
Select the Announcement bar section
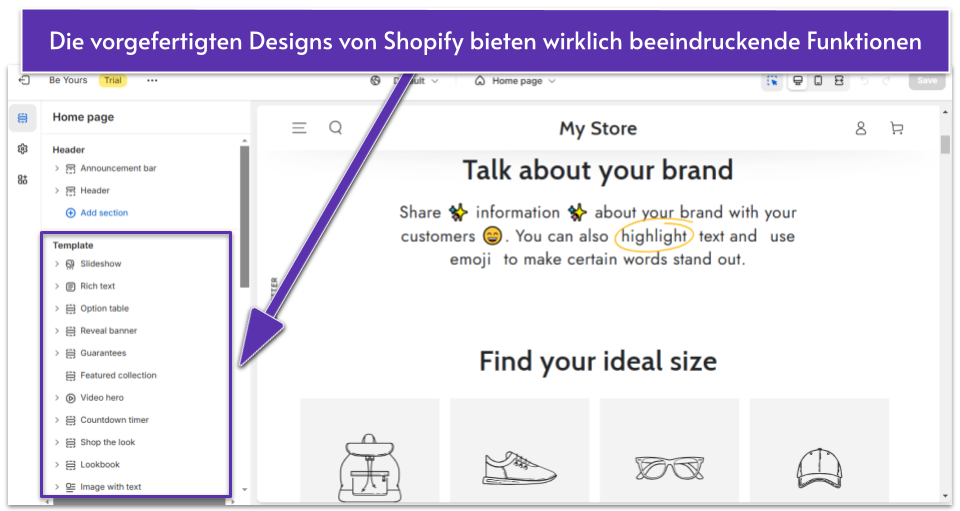118,168
